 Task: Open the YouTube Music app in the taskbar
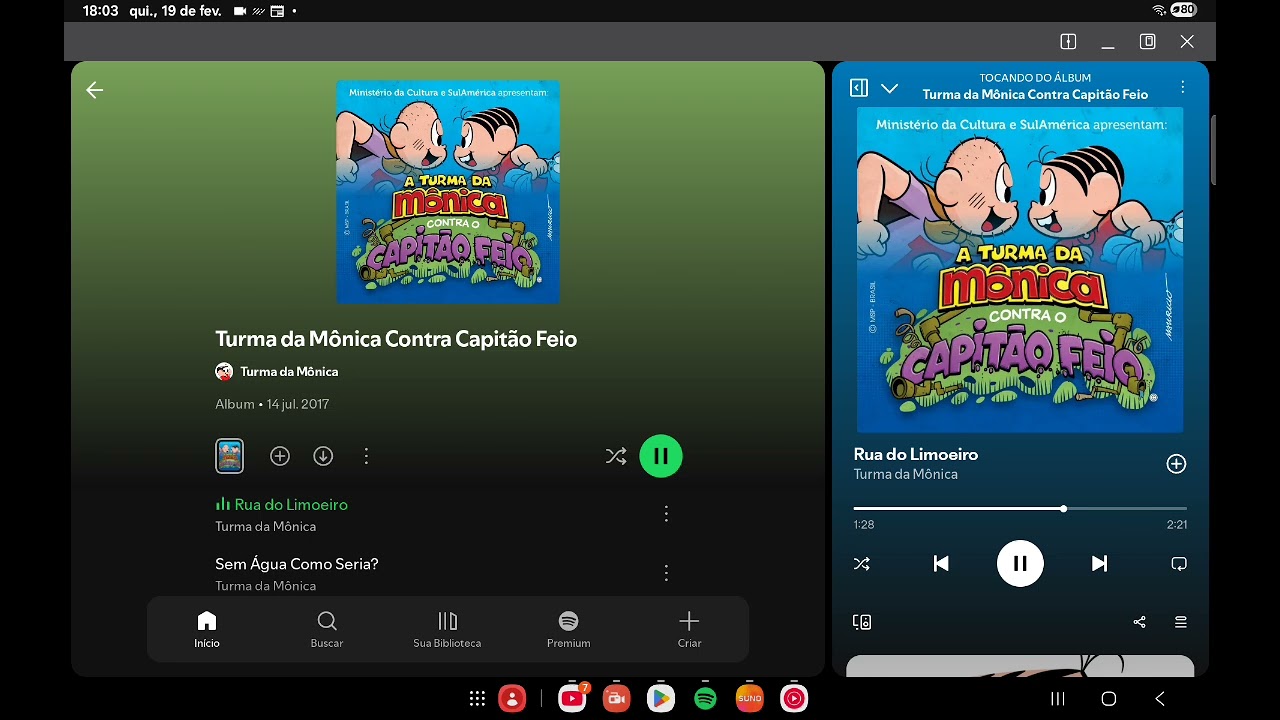coord(794,699)
